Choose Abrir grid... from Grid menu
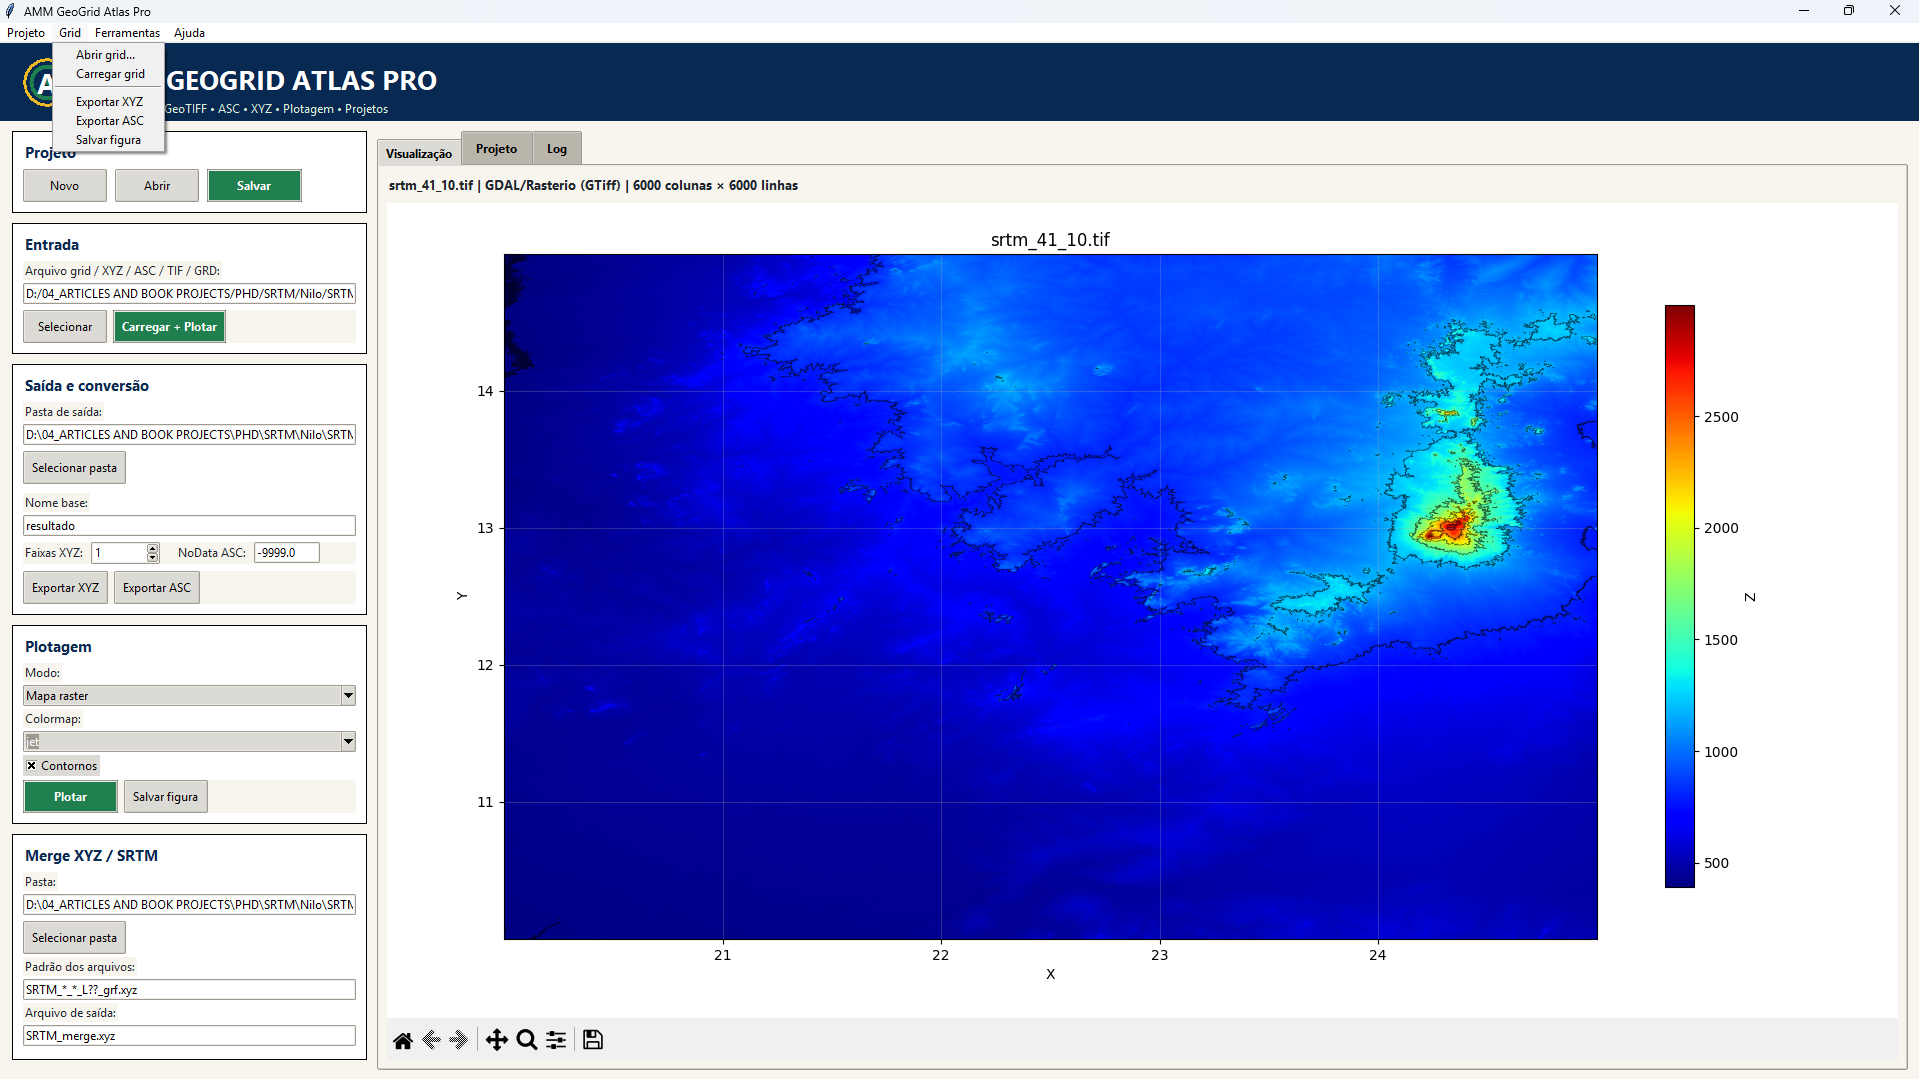Viewport: 1919px width, 1079px height. (106, 55)
